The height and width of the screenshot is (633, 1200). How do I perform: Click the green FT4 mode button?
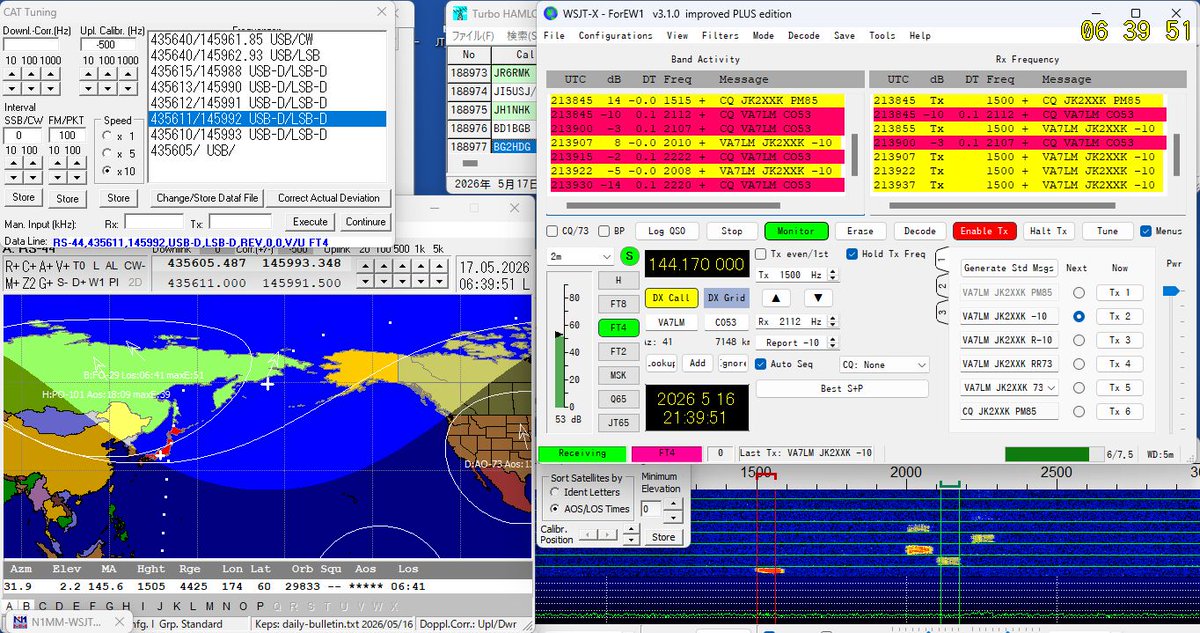tap(619, 327)
